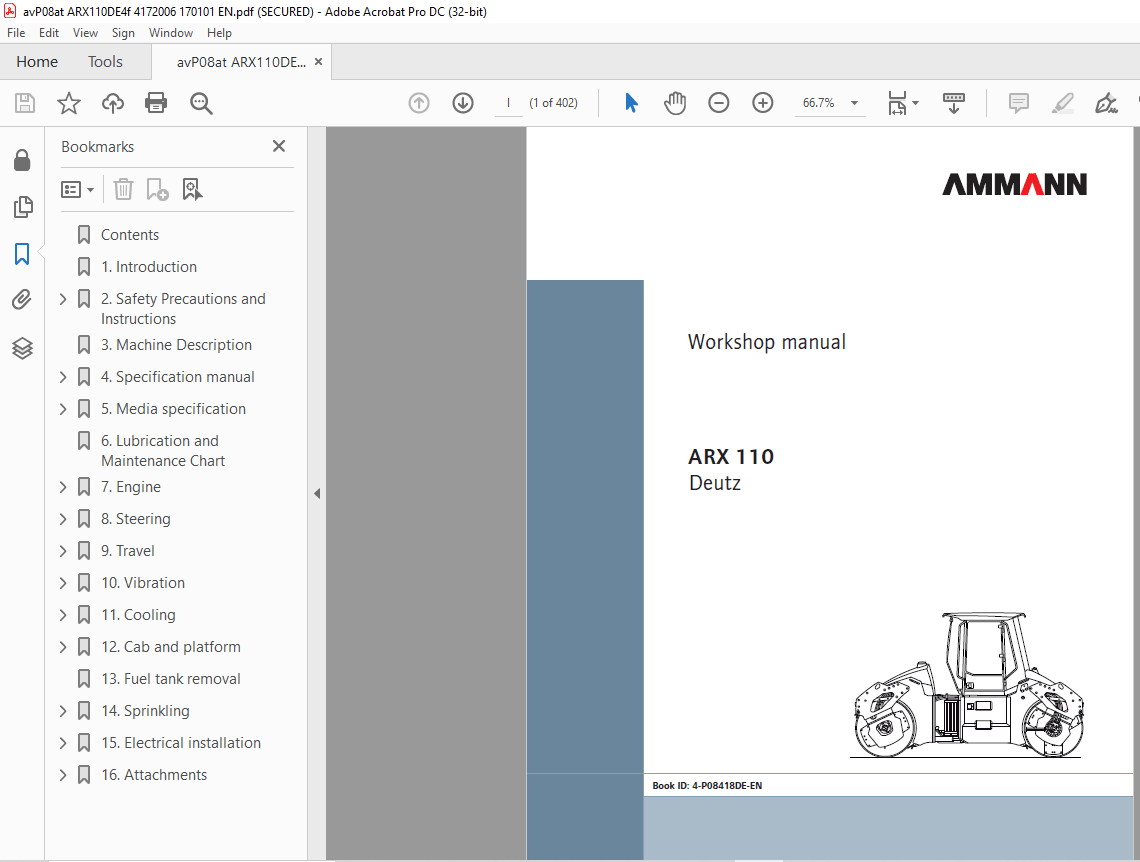The height and width of the screenshot is (862, 1140).
Task: Open the Attachments panel
Action: tap(22, 299)
